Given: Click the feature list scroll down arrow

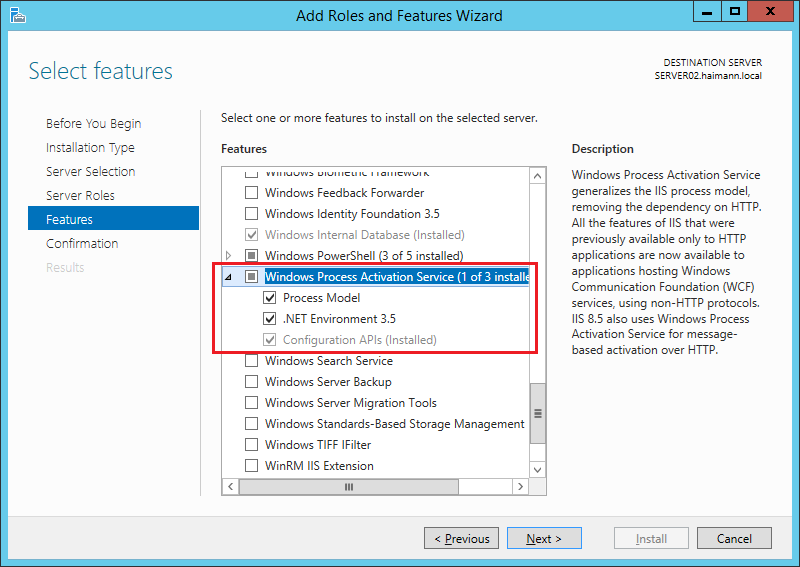Looking at the screenshot, I should (537, 470).
